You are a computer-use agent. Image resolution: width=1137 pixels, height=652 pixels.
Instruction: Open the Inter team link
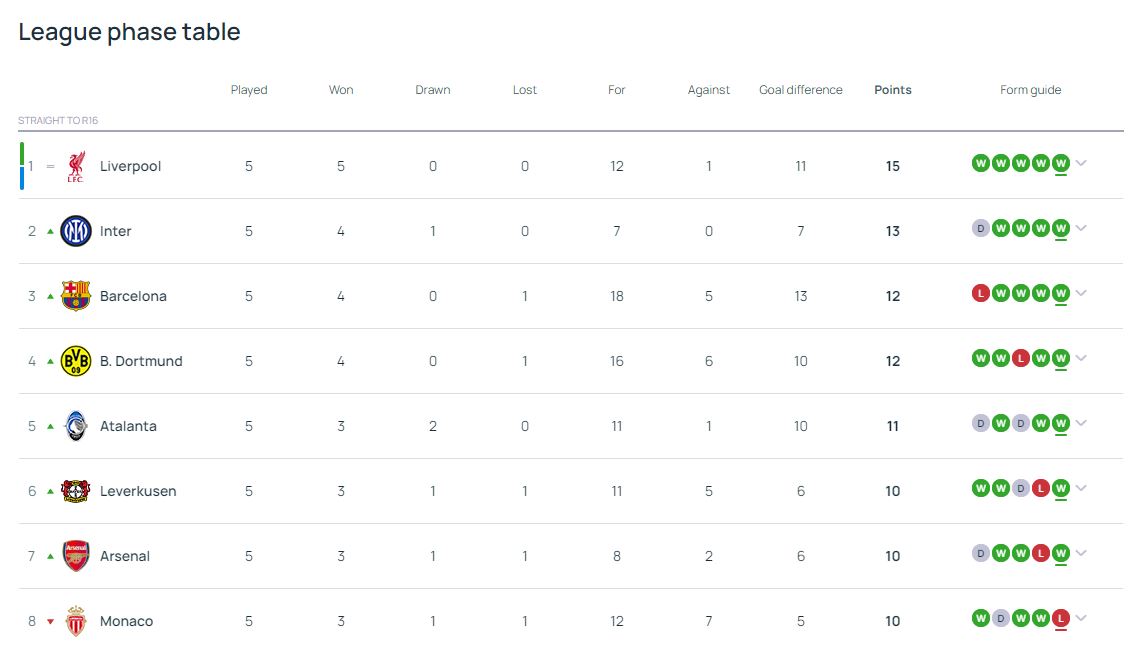point(115,231)
